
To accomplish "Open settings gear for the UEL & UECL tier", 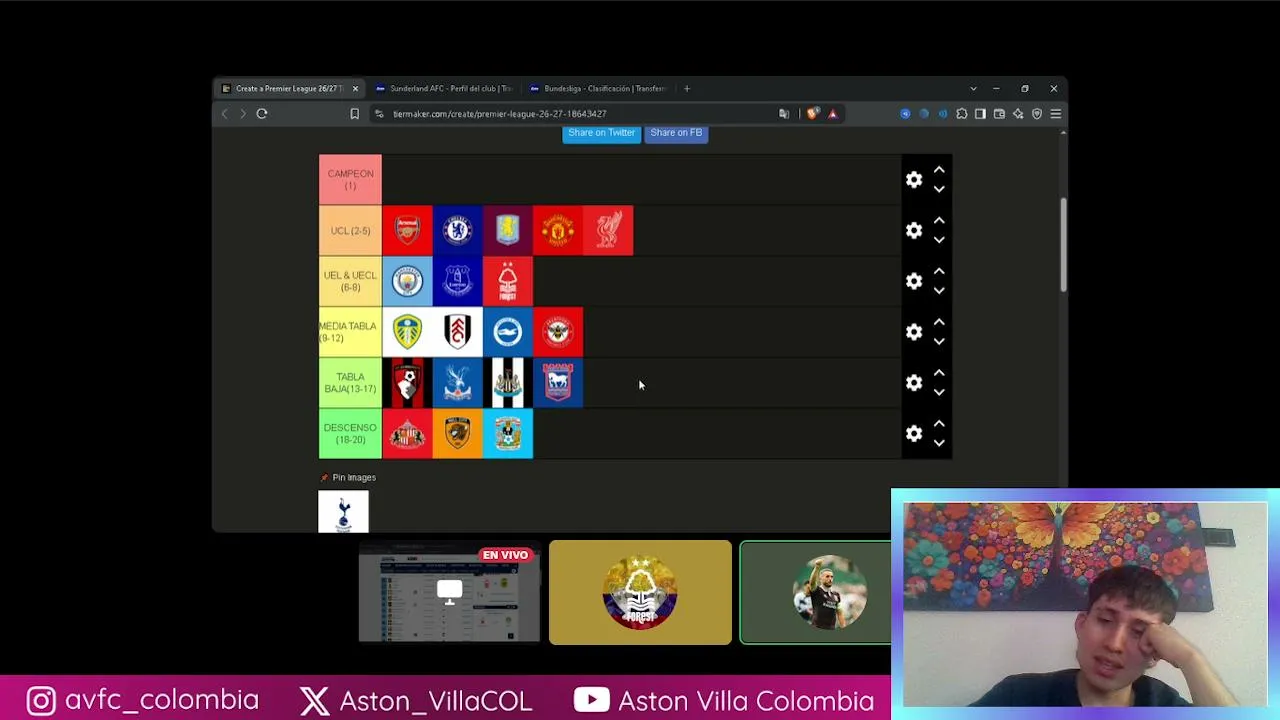I will (914, 281).
